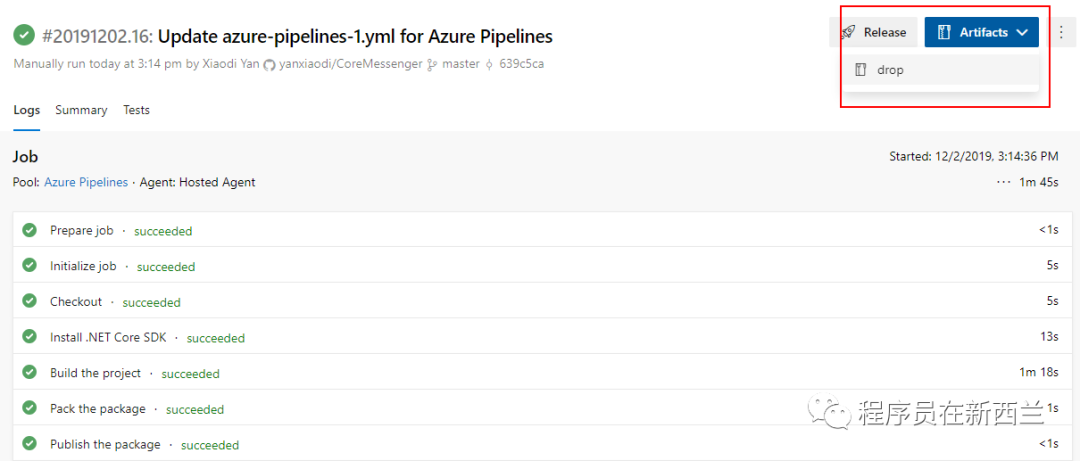Click the green check icon for Prepare job
The width and height of the screenshot is (1080, 461).
pos(29,230)
